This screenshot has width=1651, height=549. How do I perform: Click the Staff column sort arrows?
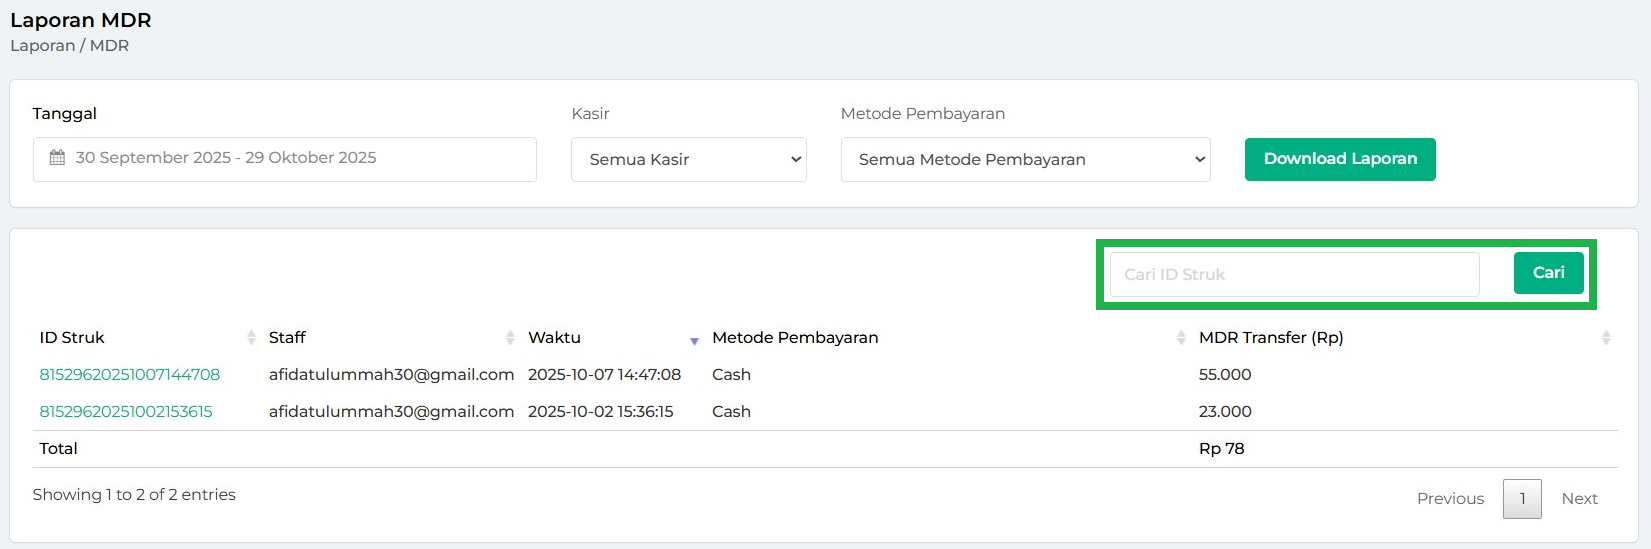510,338
